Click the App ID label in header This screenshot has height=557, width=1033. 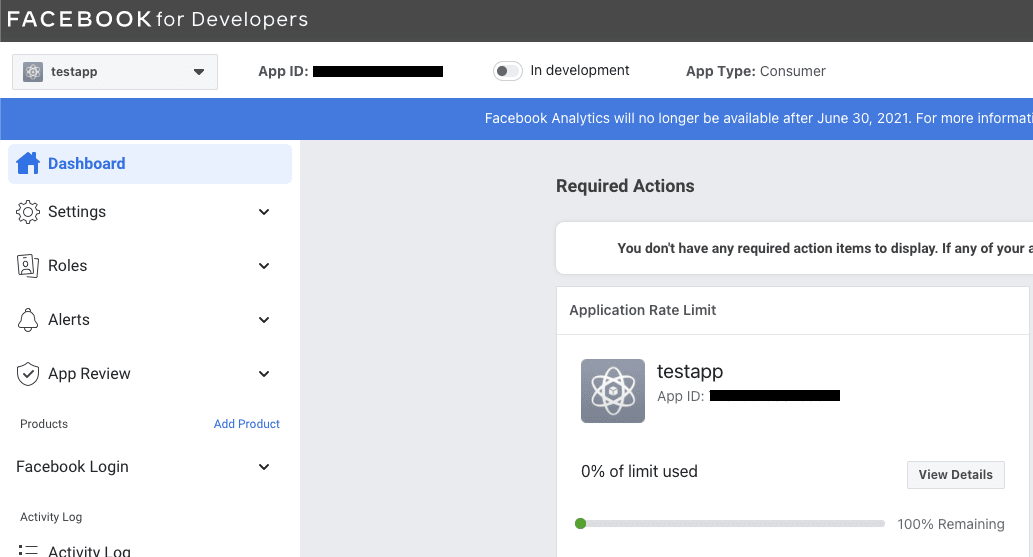[x=283, y=71]
